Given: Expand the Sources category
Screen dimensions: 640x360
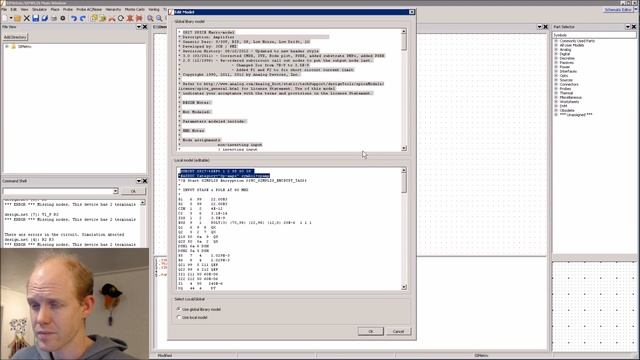Looking at the screenshot, I should pos(556,80).
